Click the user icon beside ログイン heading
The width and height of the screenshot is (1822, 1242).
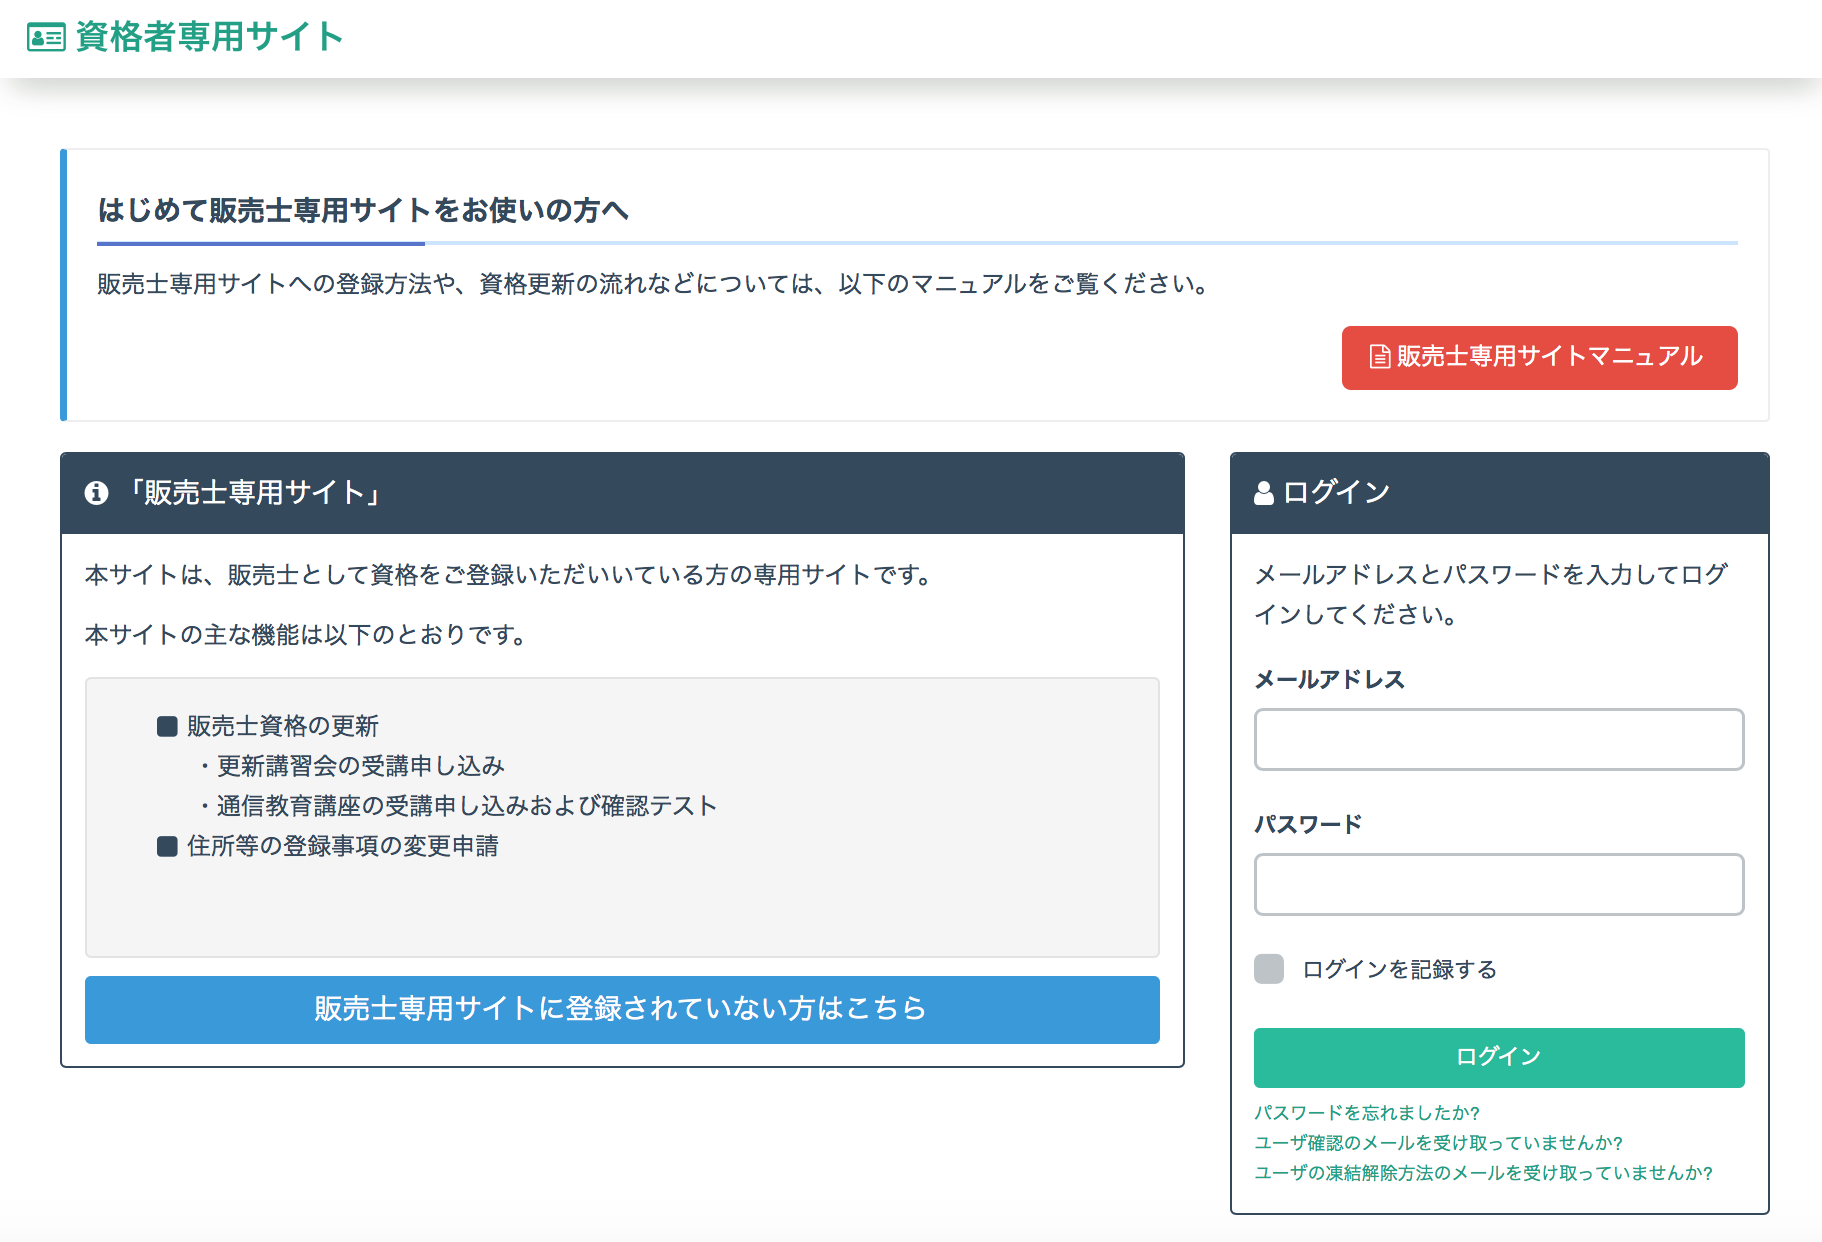1264,493
